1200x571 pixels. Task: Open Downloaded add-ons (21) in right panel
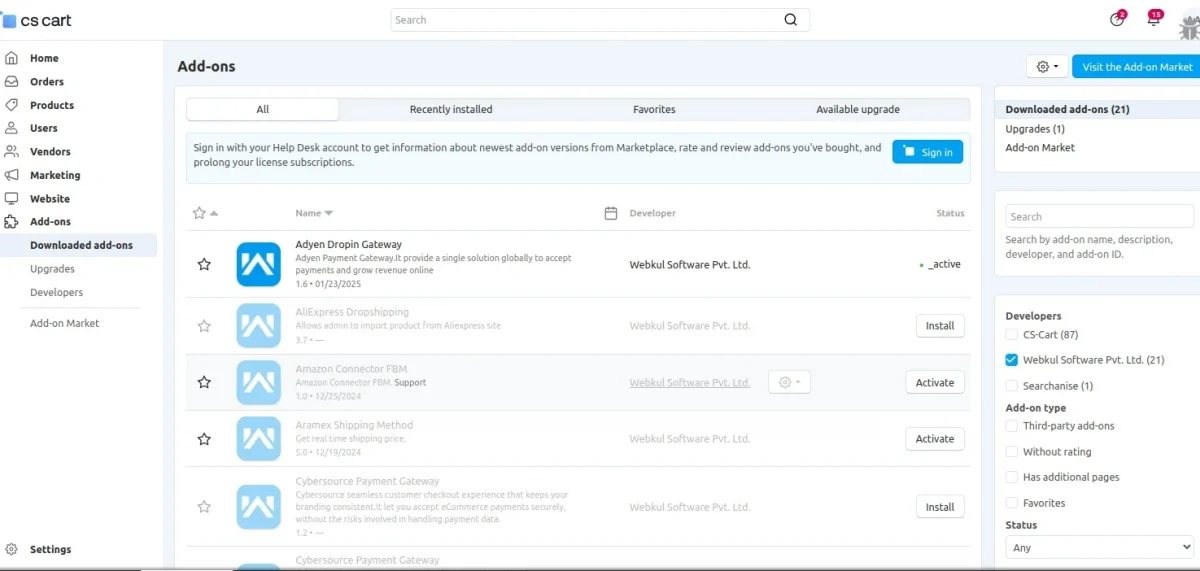[1067, 109]
